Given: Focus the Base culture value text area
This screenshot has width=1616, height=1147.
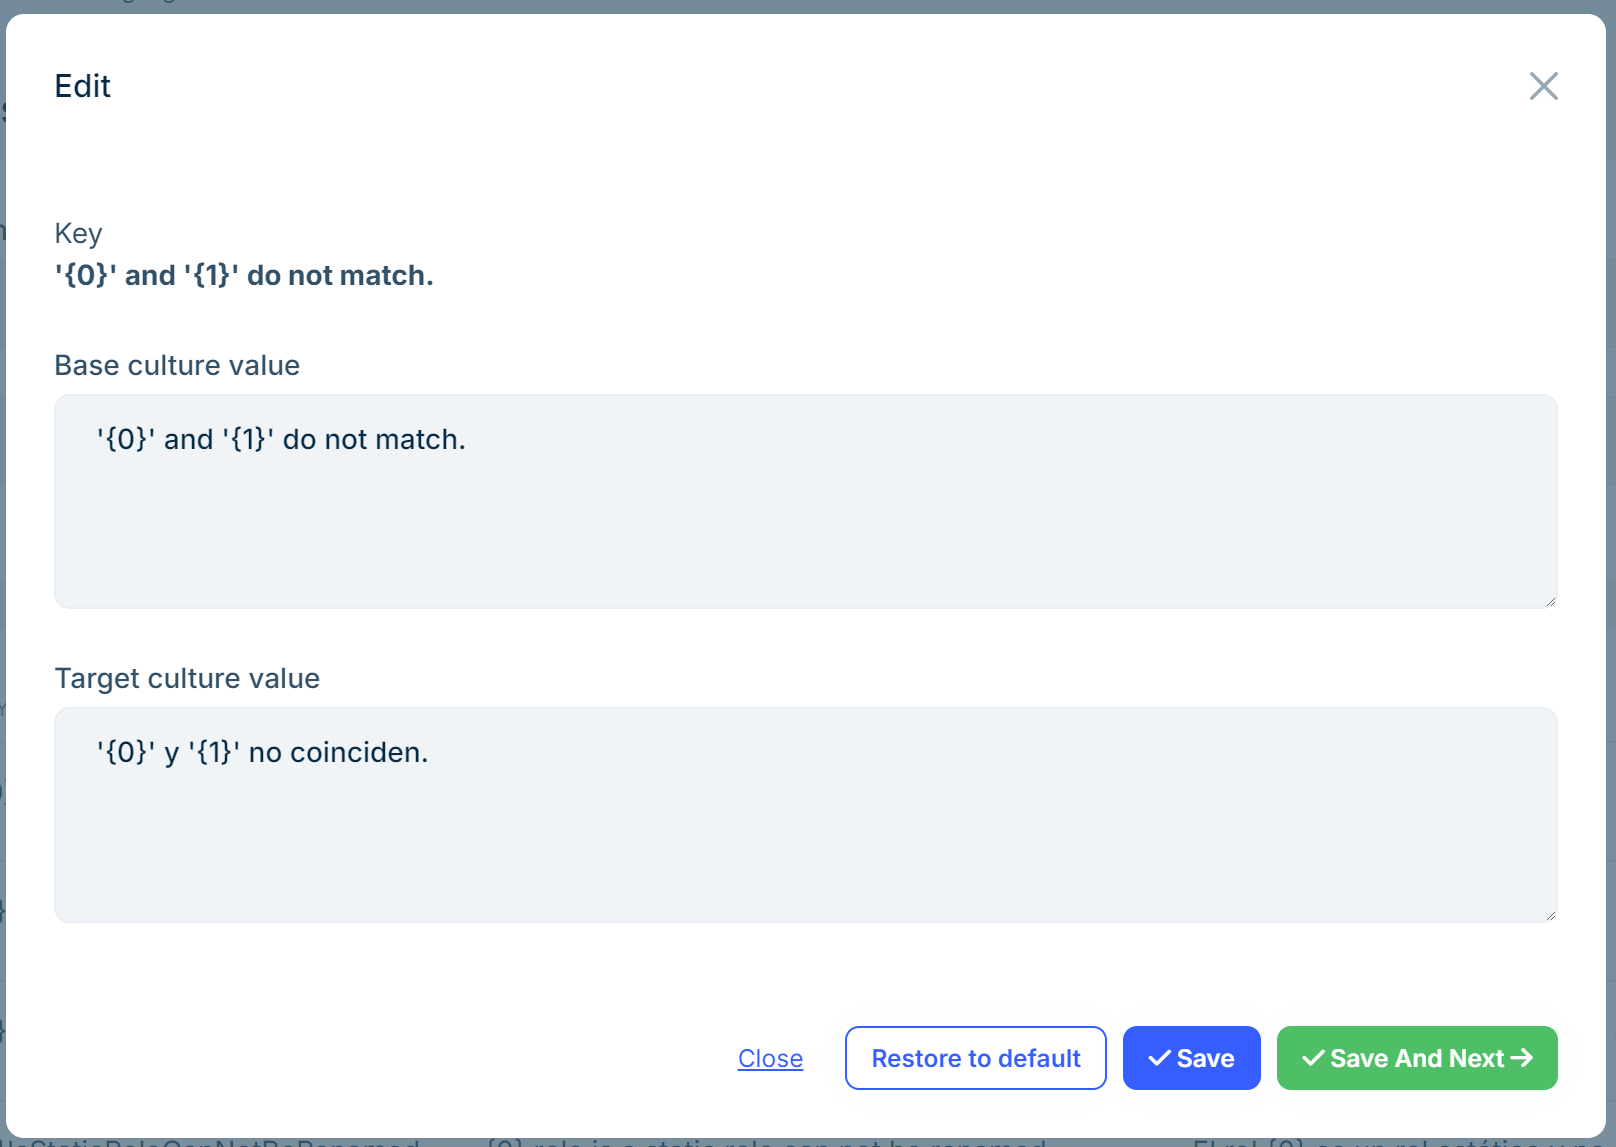Looking at the screenshot, I should click(x=805, y=520).
